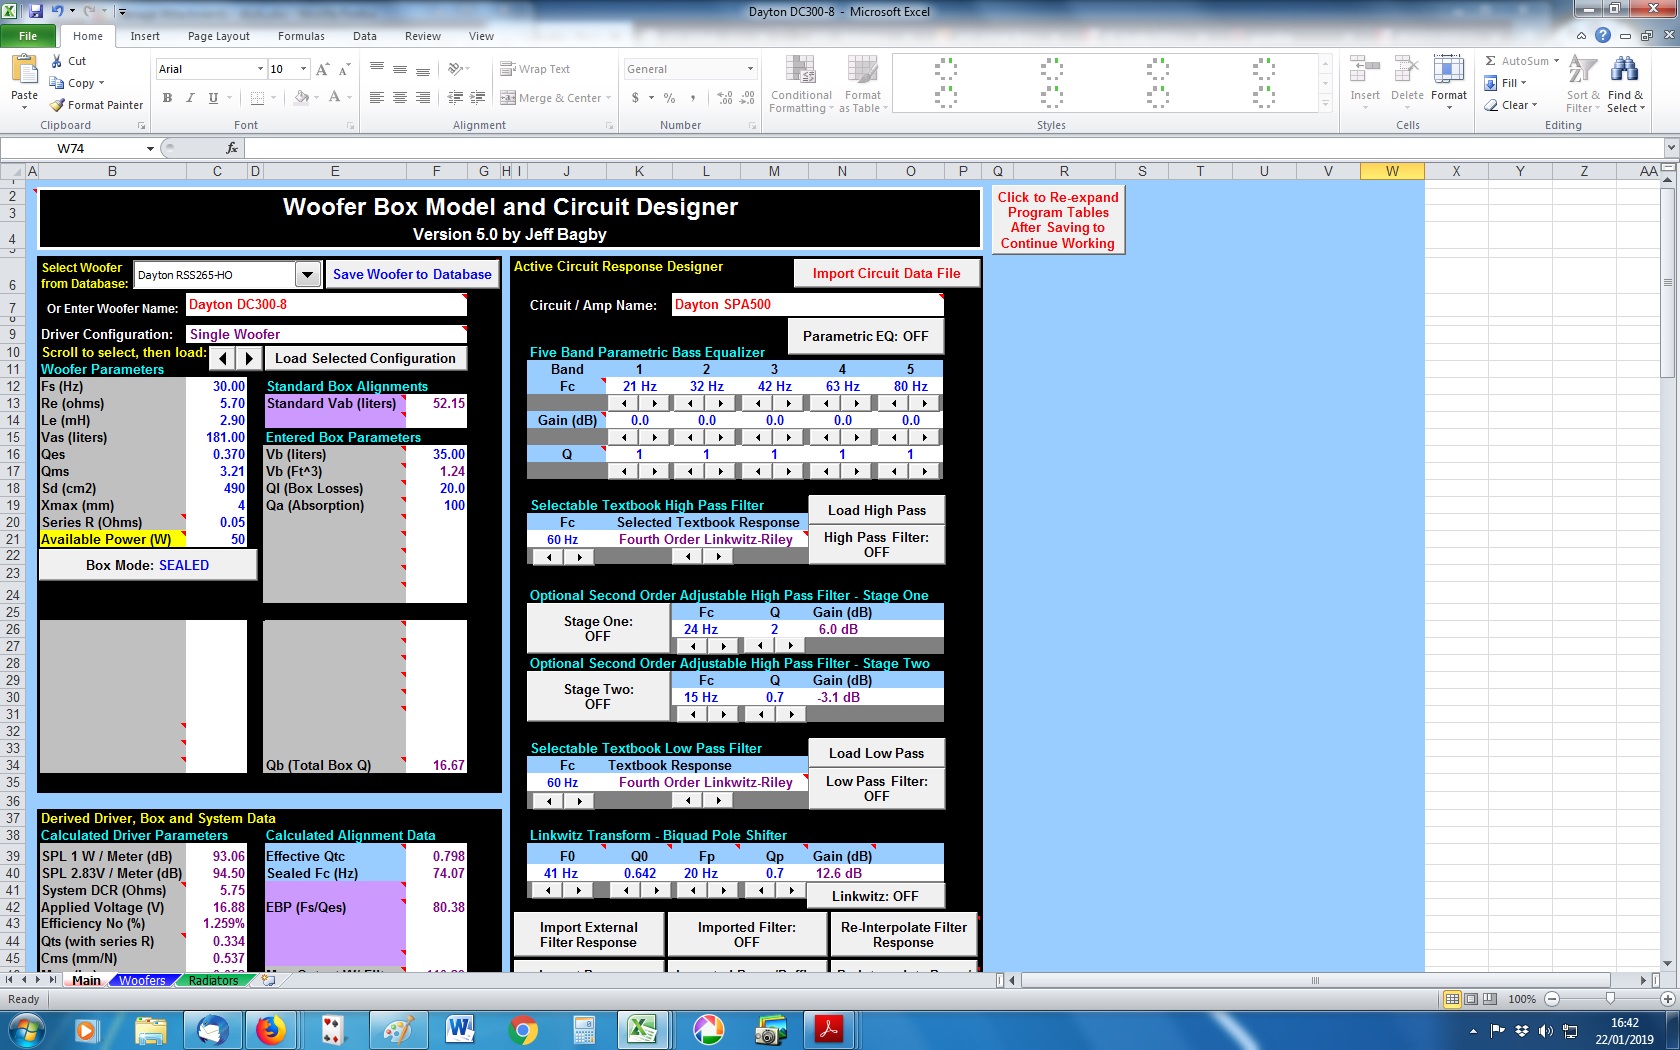Click Load High Pass button
The width and height of the screenshot is (1680, 1050).
pyautogui.click(x=876, y=510)
